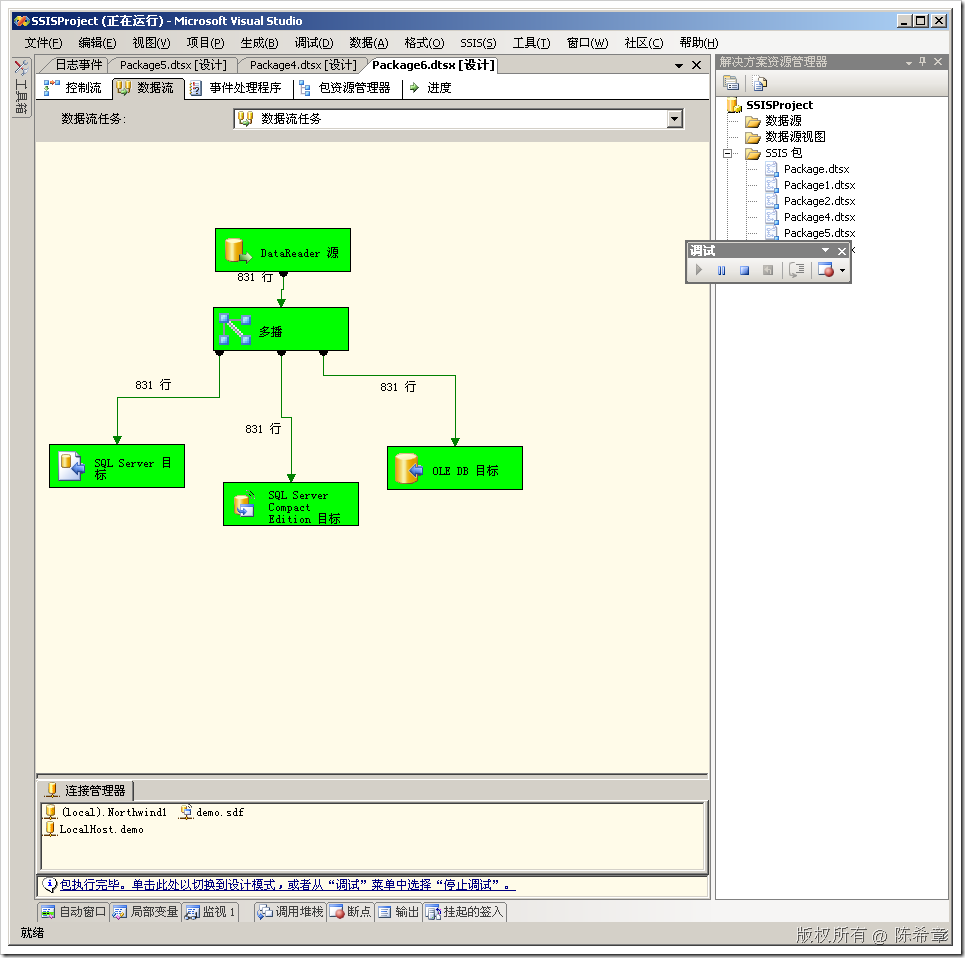Click the 包执行完毕 switch to design mode link
This screenshot has height=958, width=965.
287,885
